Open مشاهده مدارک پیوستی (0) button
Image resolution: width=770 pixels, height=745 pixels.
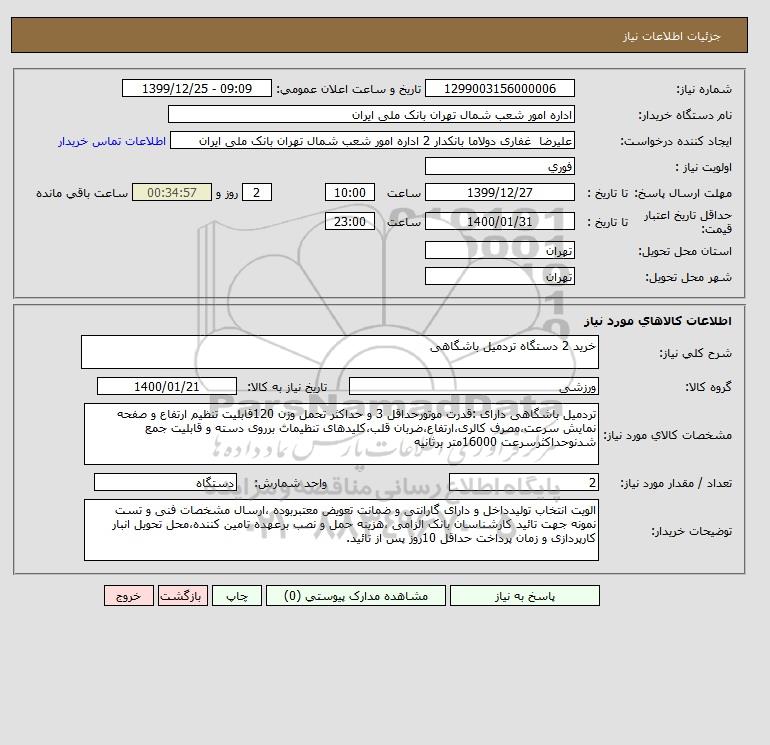tap(356, 596)
